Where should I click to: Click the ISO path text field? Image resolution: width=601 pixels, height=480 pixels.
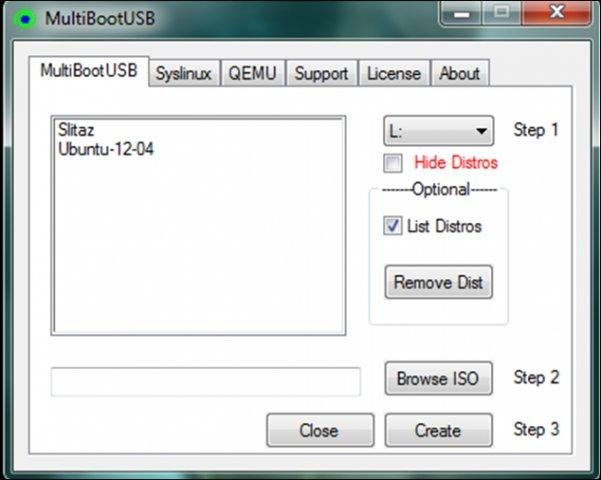205,381
